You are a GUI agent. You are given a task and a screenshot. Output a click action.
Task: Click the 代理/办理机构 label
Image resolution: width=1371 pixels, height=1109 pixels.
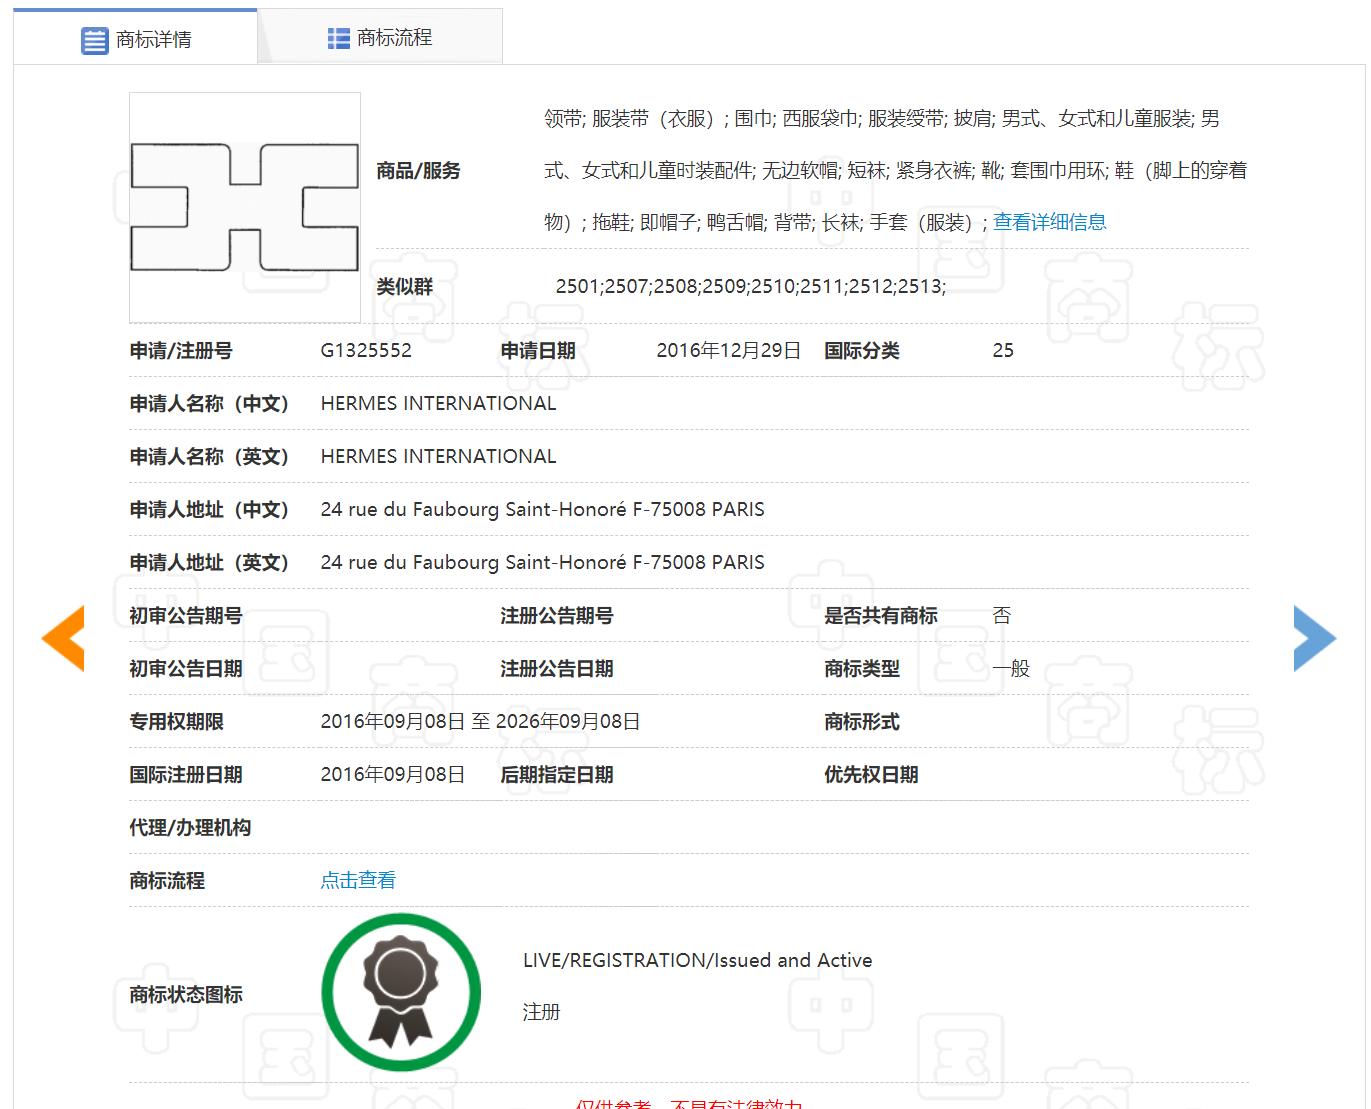point(190,827)
